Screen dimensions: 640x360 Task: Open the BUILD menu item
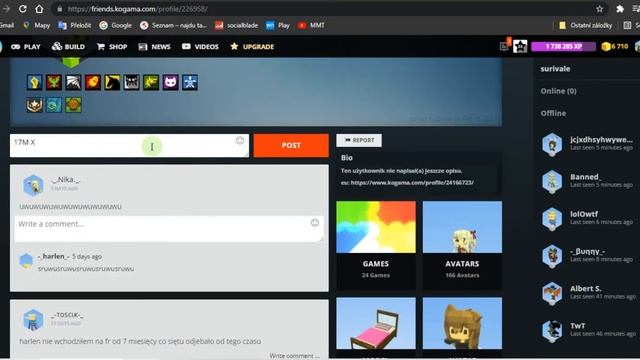(x=68, y=47)
